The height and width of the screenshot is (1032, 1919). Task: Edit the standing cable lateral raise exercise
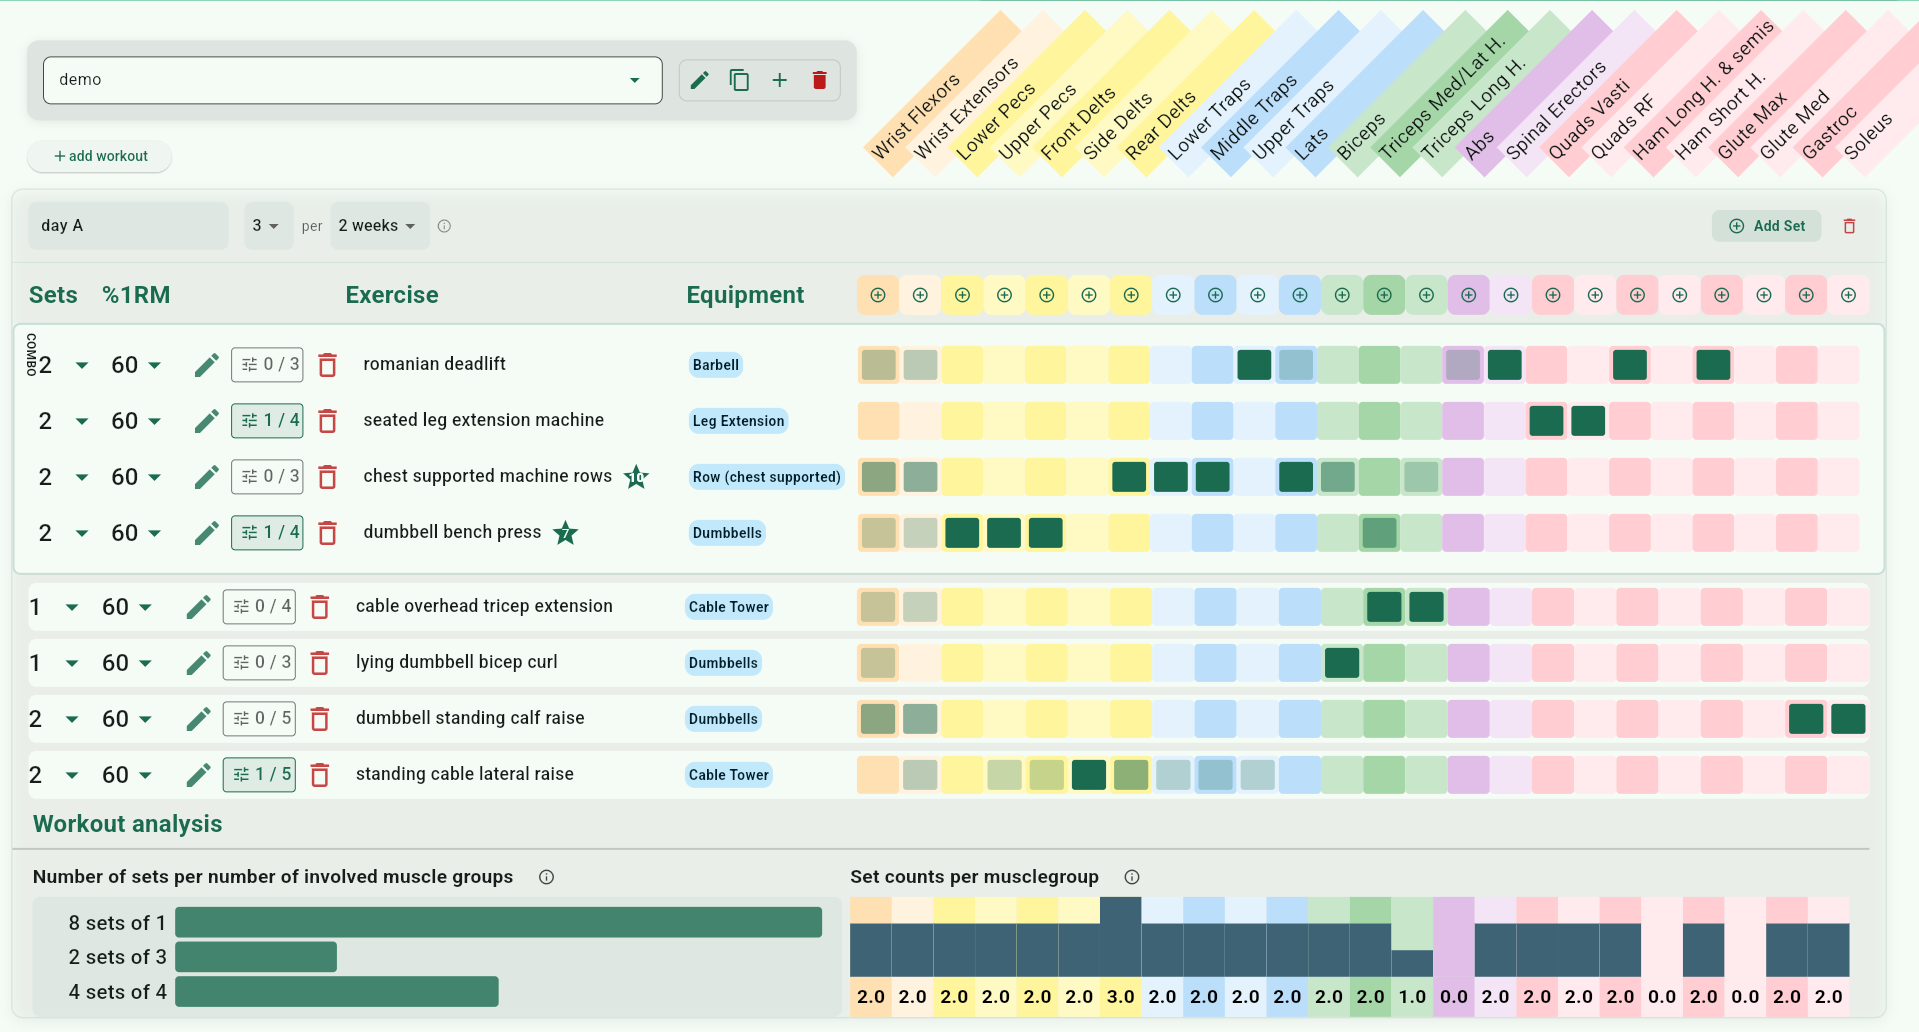pyautogui.click(x=197, y=774)
